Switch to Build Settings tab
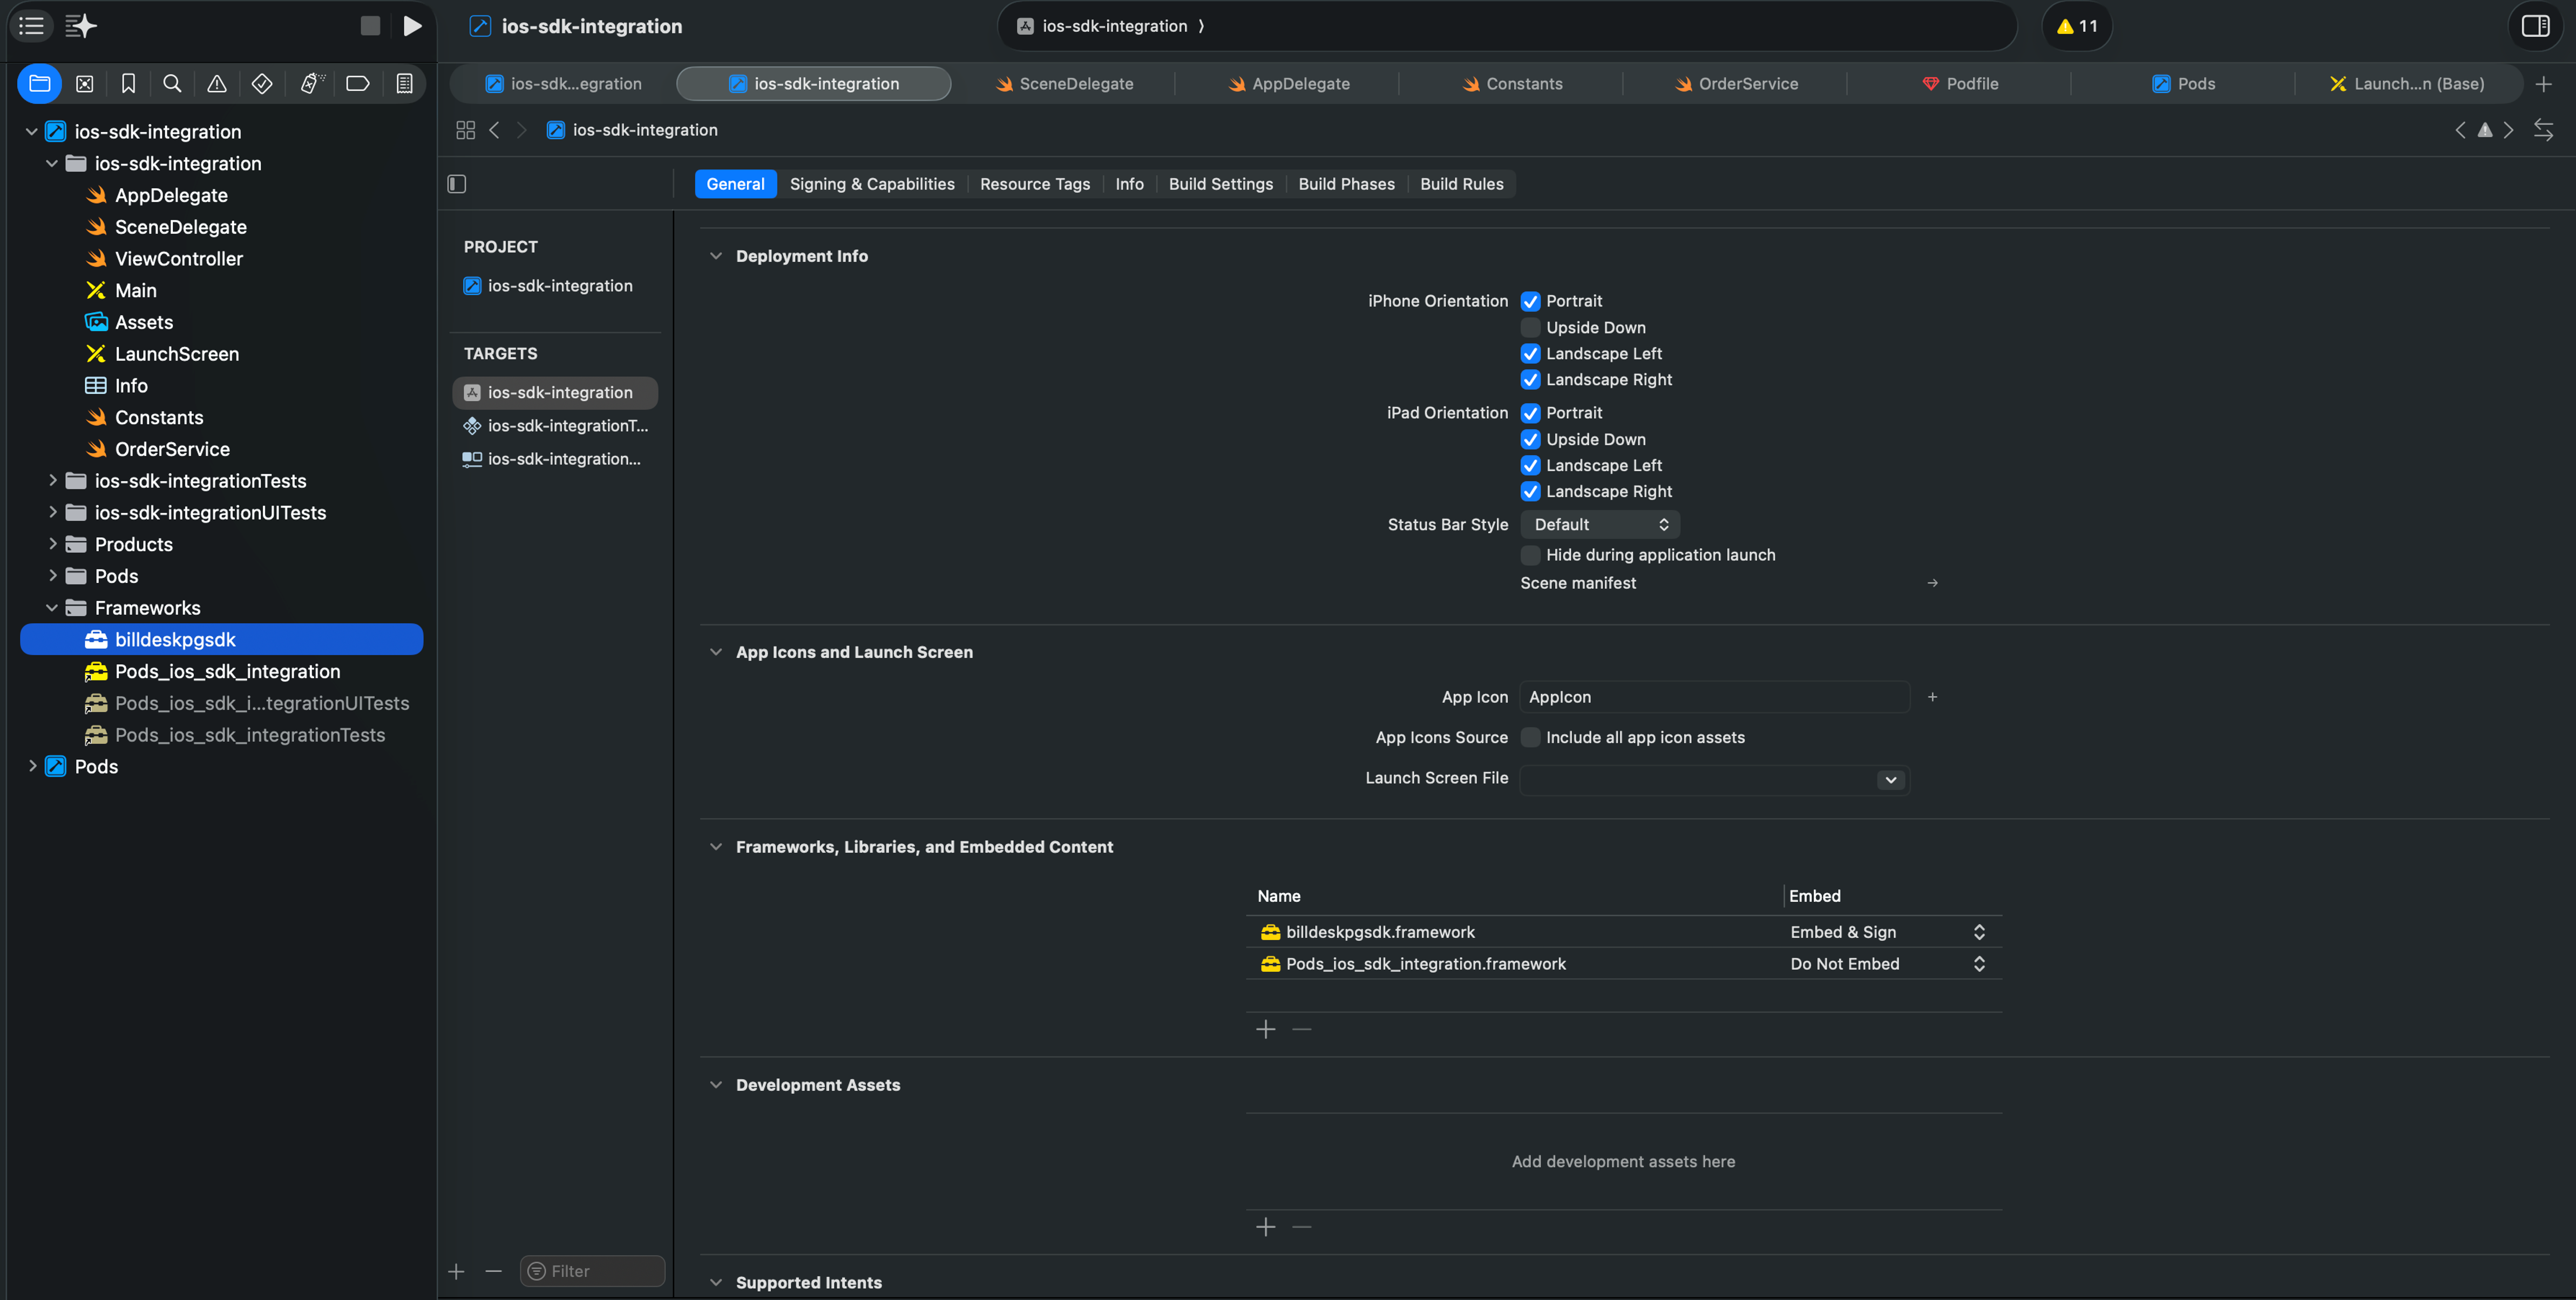The height and width of the screenshot is (1300, 2576). (1221, 184)
